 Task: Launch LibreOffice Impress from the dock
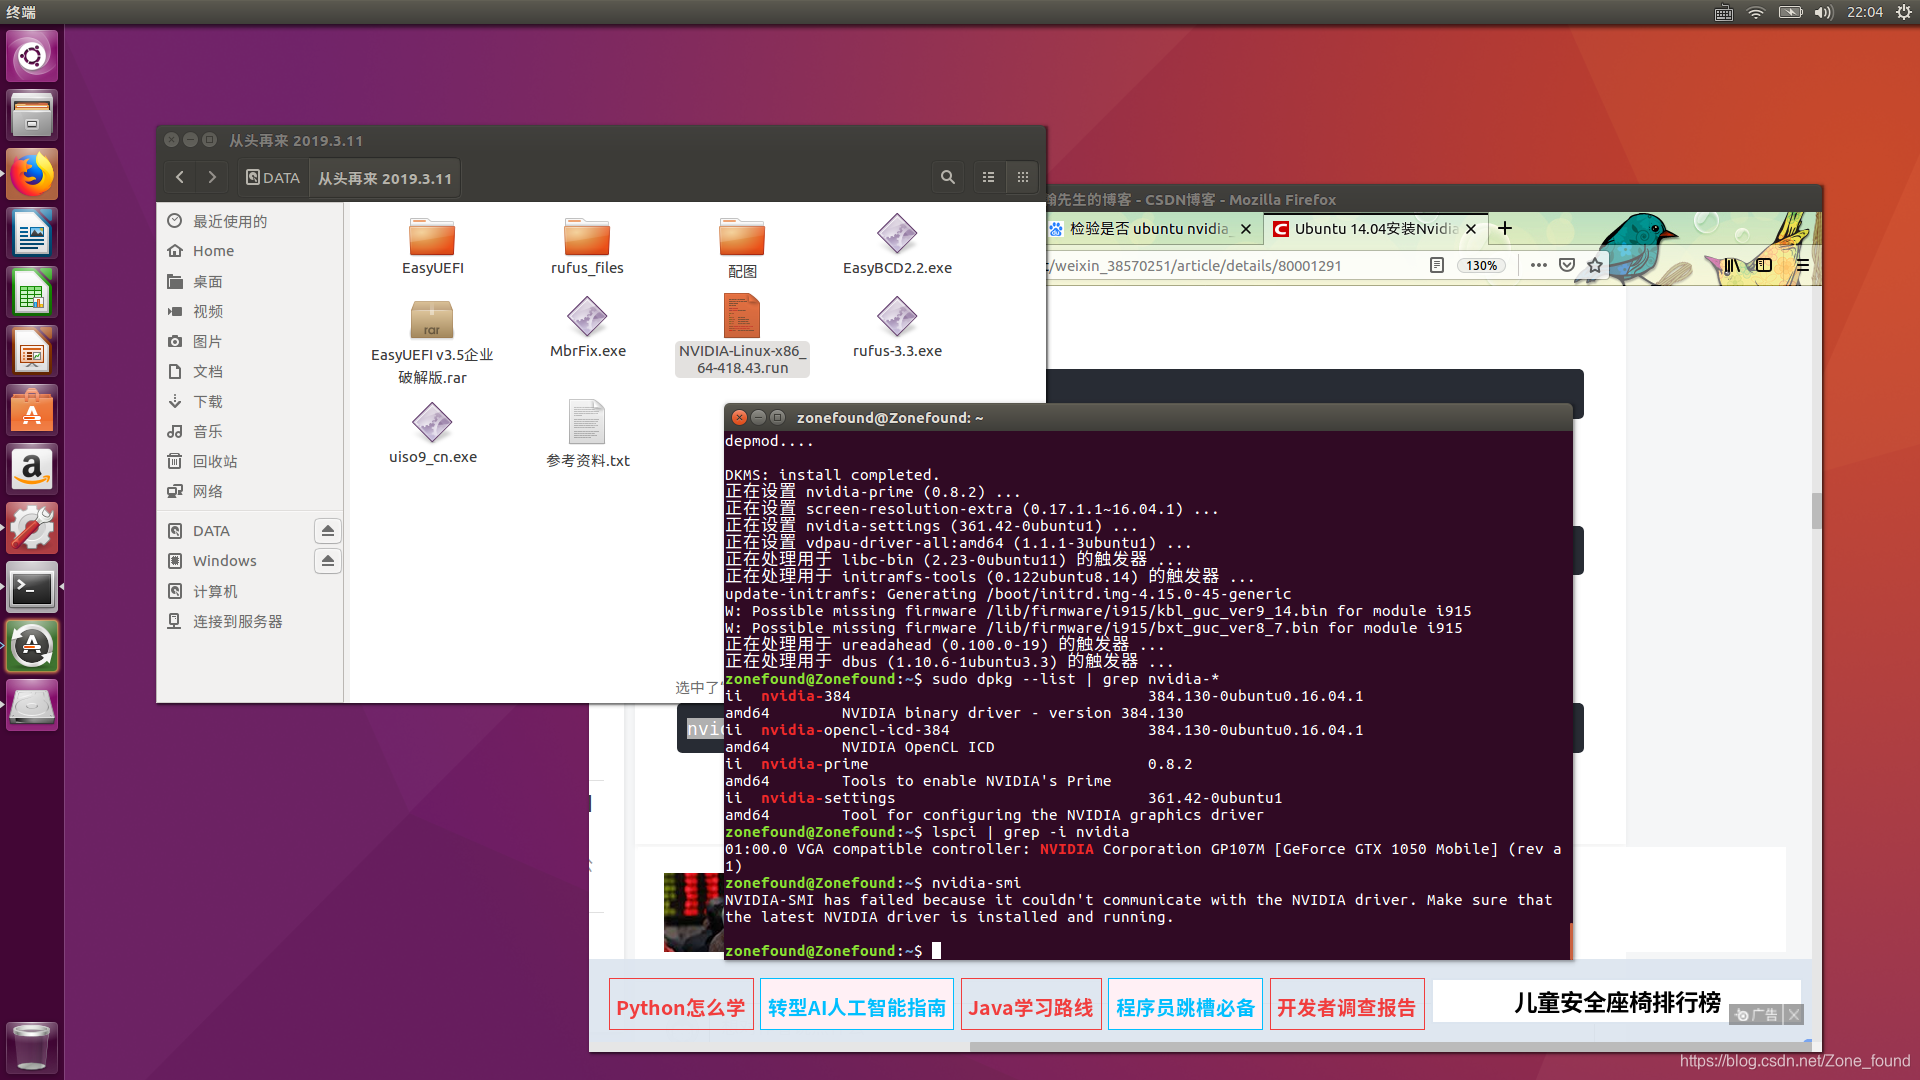pyautogui.click(x=32, y=351)
